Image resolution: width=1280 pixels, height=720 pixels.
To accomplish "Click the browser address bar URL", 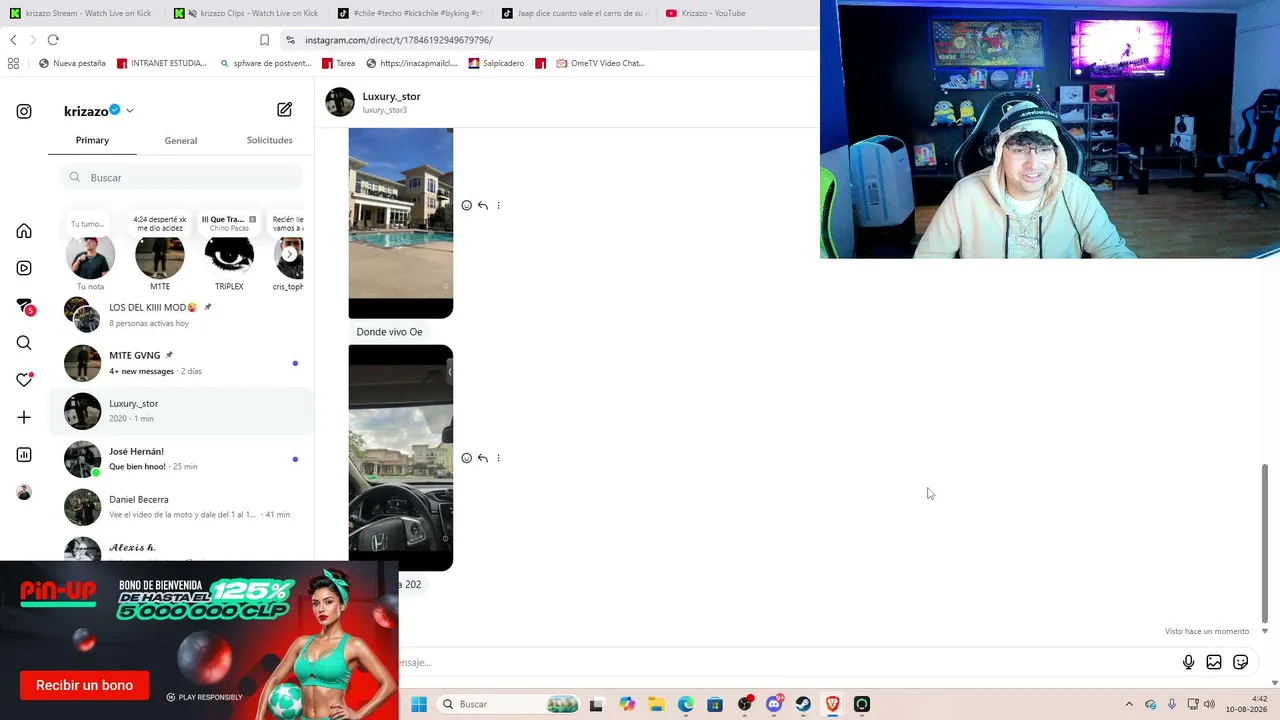I will pyautogui.click(x=399, y=40).
